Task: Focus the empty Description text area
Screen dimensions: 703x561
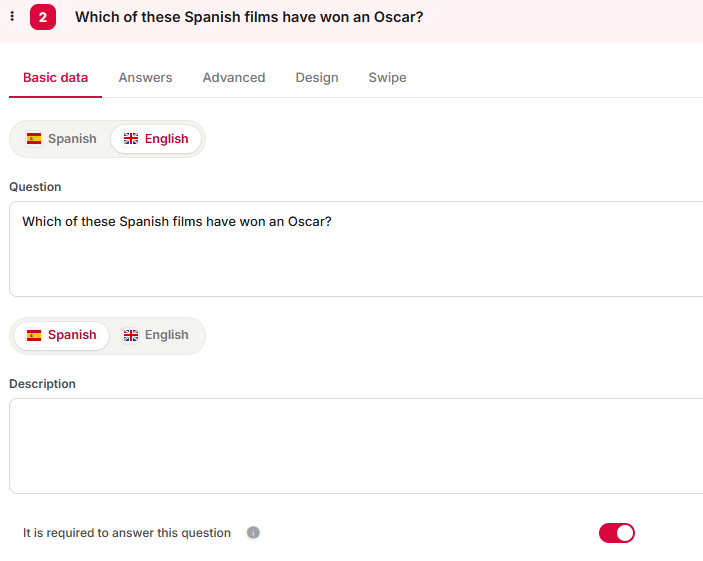Action: (356, 446)
